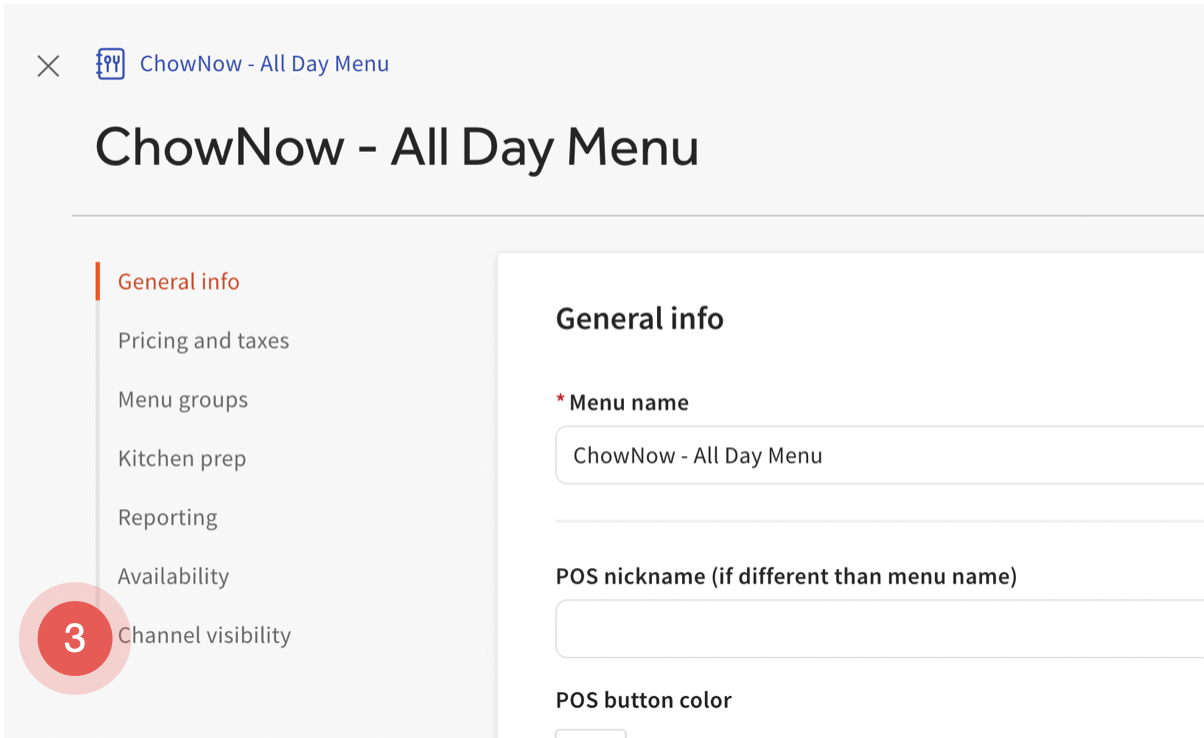This screenshot has height=738, width=1204.
Task: Go to Kitchen prep settings
Action: click(182, 458)
